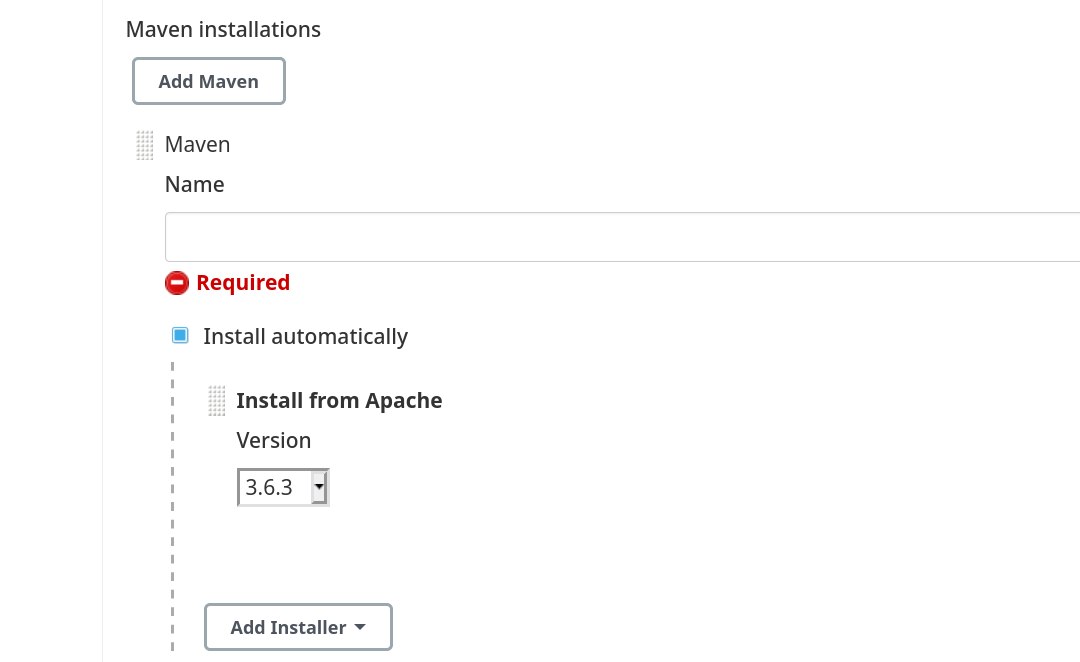Open the Maven Version 3.6.3 dropdown
This screenshot has height=662, width=1080.
coord(283,488)
